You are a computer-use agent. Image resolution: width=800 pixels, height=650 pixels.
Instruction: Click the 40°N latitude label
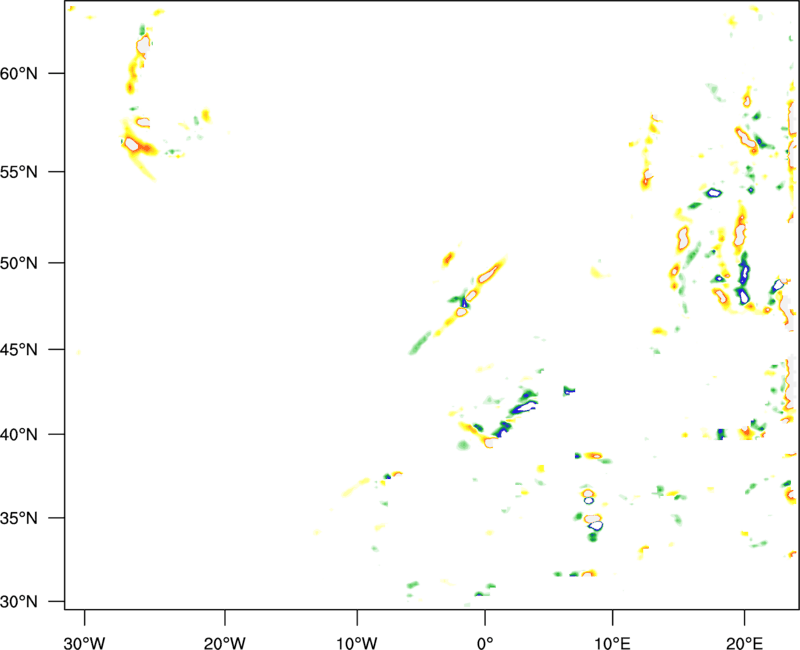19,435
